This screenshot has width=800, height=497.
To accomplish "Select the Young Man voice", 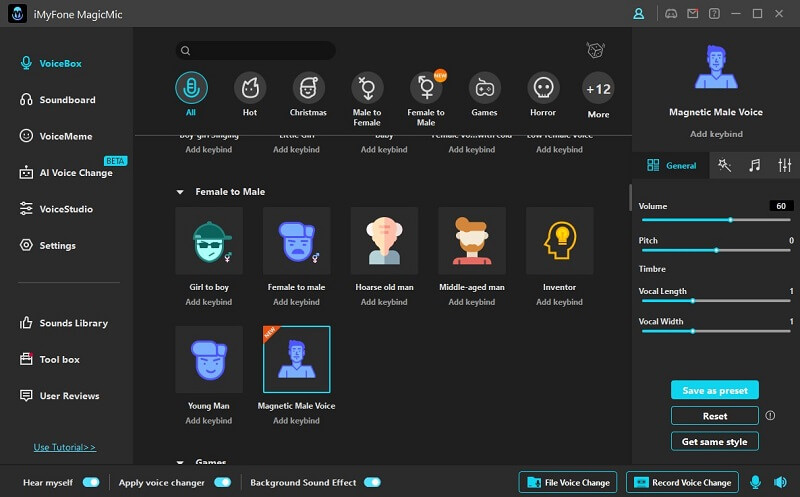I will pos(209,359).
